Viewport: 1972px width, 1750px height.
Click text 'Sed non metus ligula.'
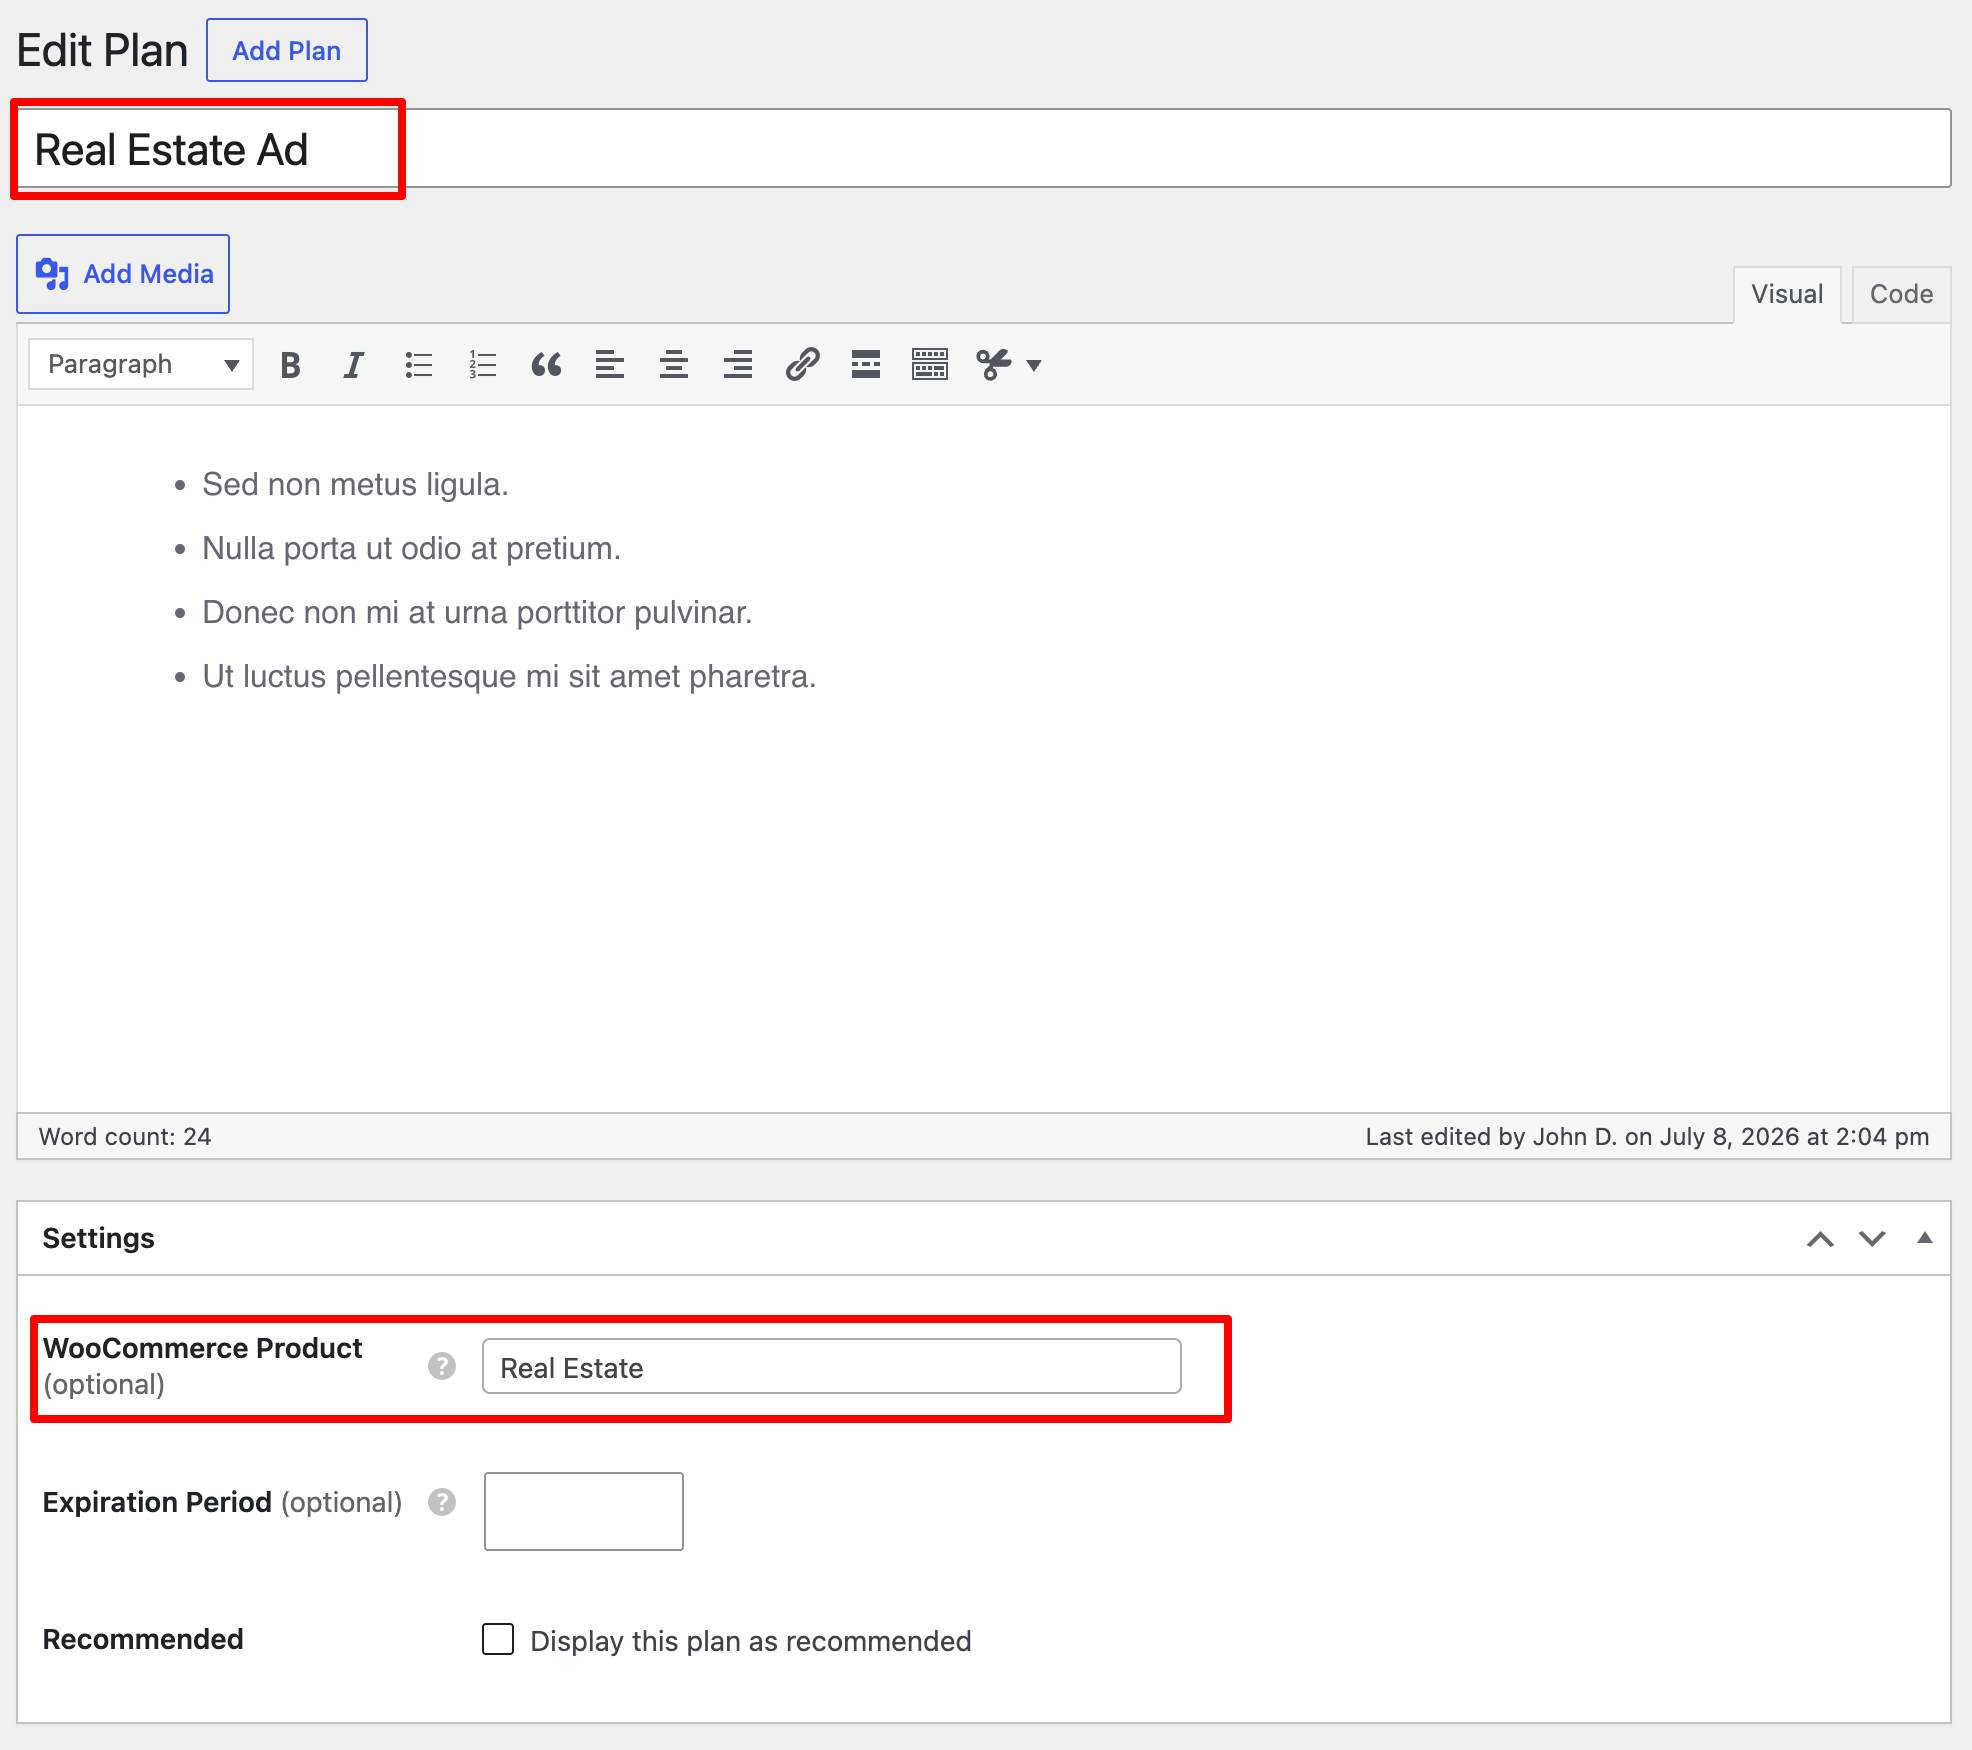point(356,484)
